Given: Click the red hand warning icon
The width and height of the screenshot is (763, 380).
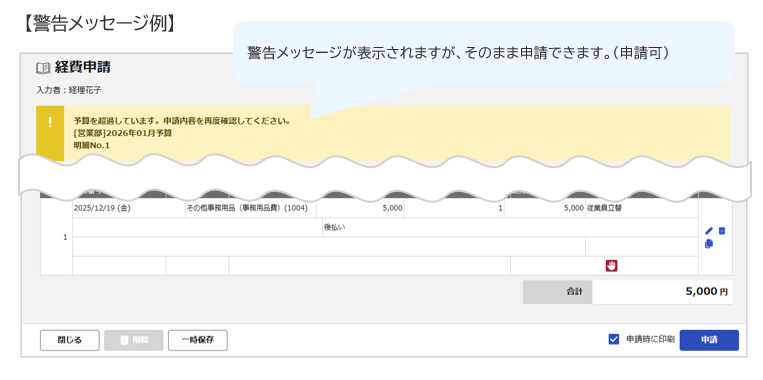Looking at the screenshot, I should (611, 266).
